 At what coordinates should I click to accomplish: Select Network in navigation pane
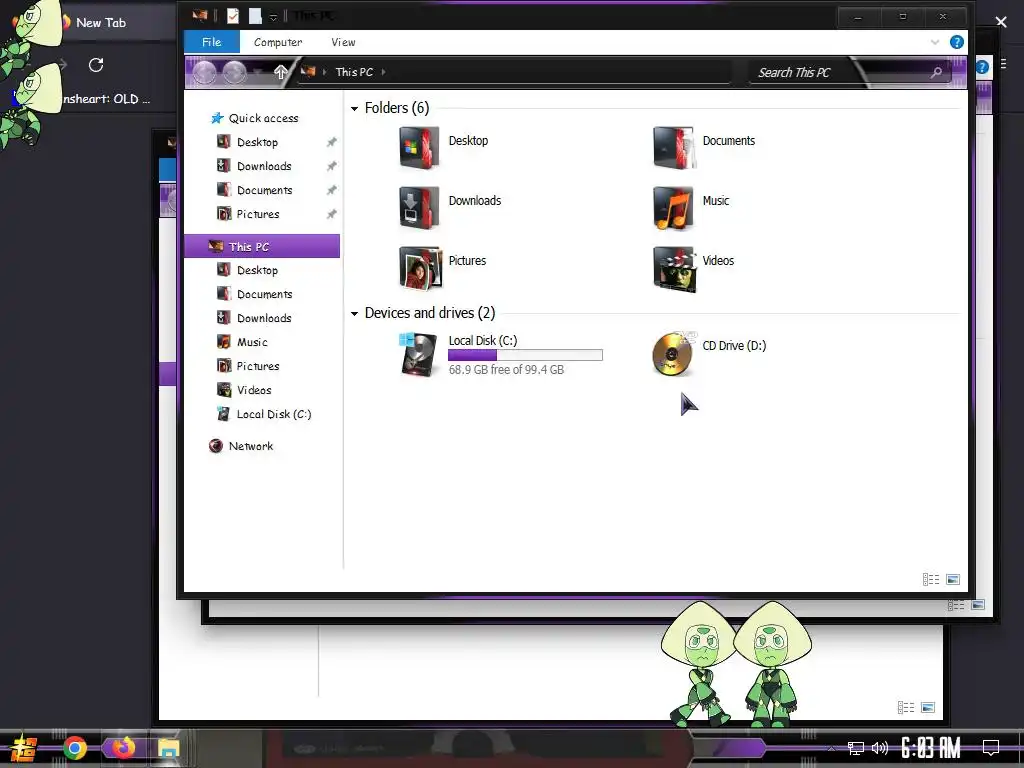coord(251,446)
